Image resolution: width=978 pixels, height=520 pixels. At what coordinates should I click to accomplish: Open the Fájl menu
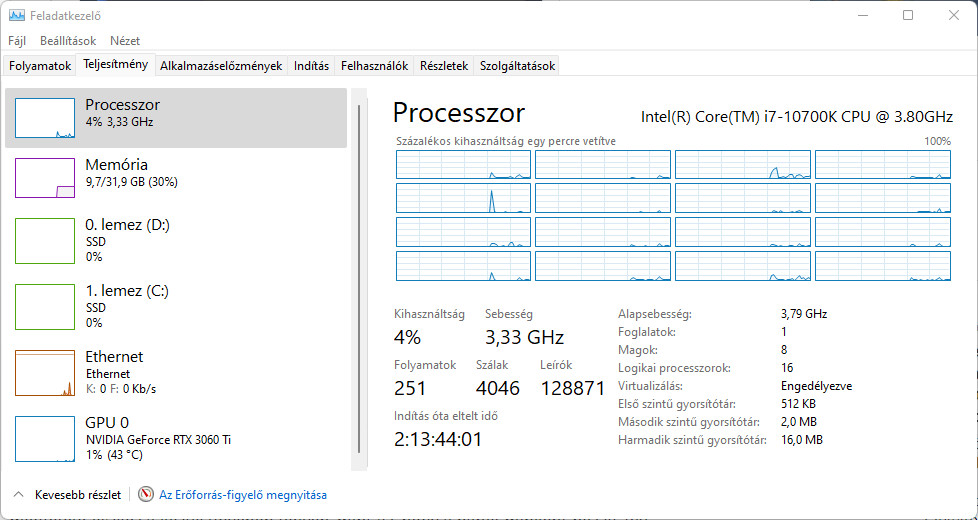click(x=17, y=41)
